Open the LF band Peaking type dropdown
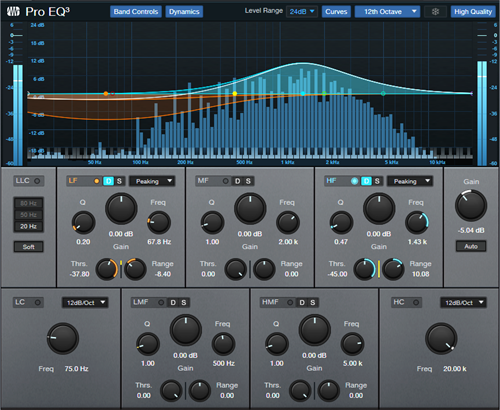 (x=152, y=181)
